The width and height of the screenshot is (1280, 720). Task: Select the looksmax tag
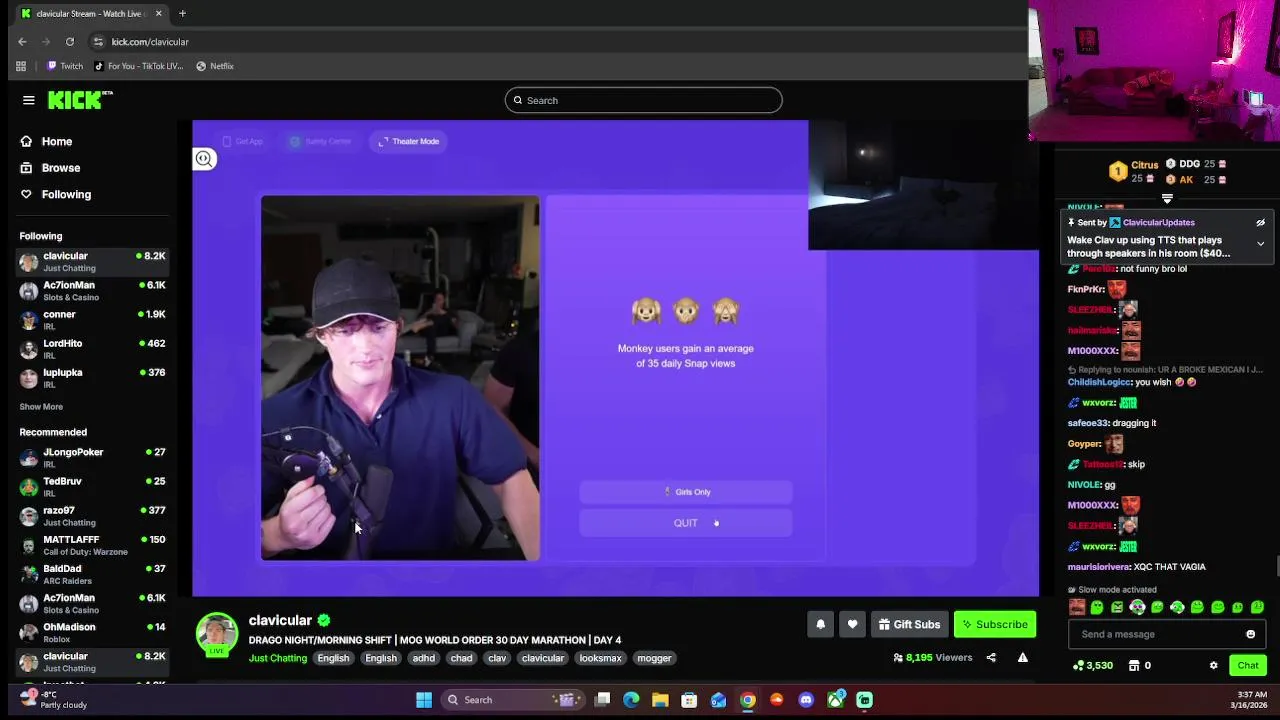(600, 658)
